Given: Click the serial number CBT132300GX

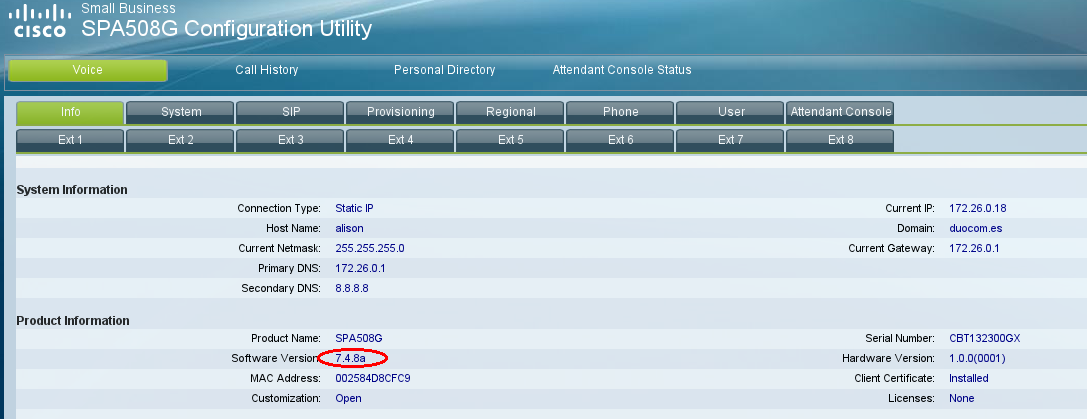Looking at the screenshot, I should (x=984, y=338).
